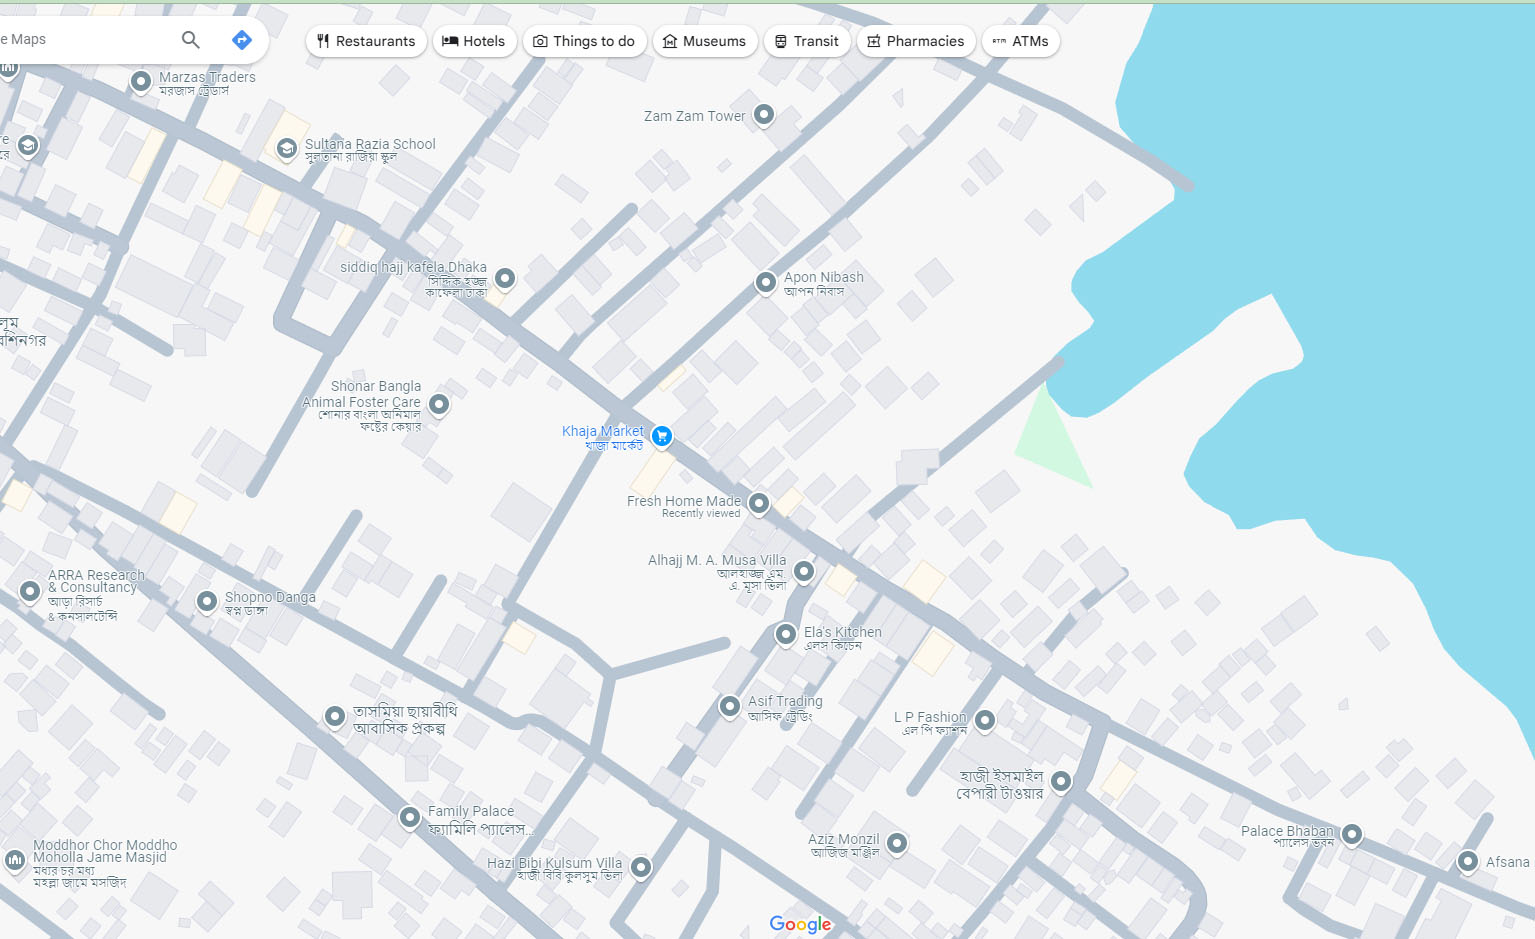Open the Apon Nibash location pin
Screen dimensions: 1535x939
click(x=765, y=282)
